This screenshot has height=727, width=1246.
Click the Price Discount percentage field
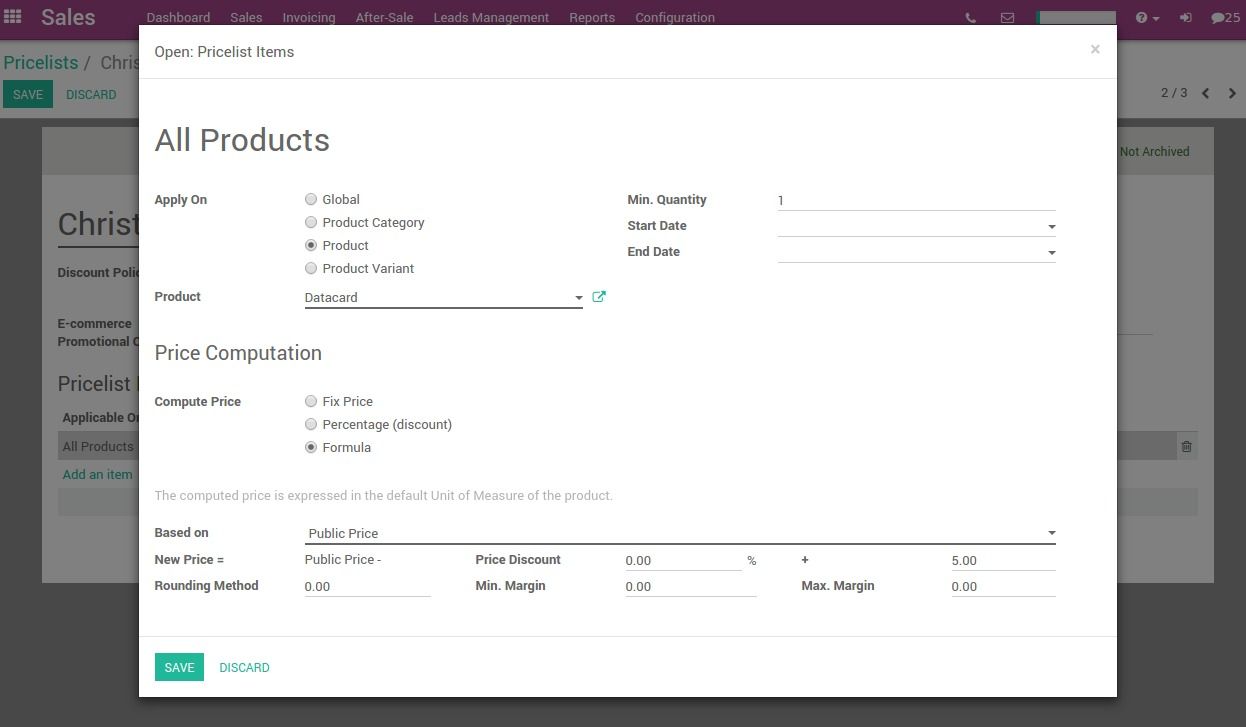click(x=682, y=561)
